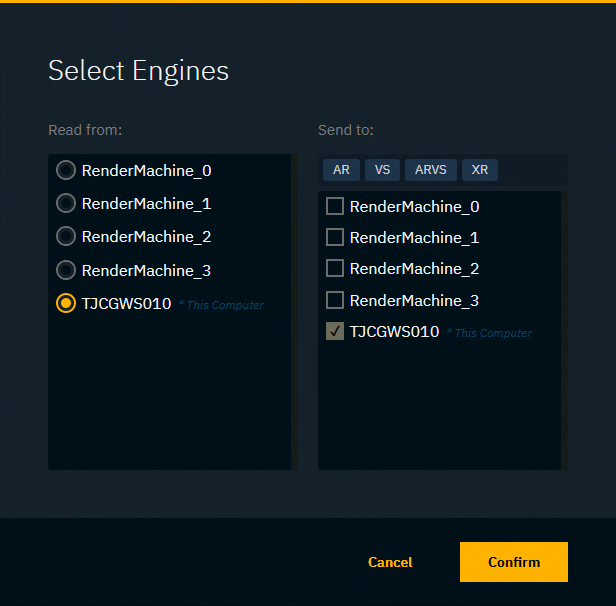Check RenderMachine_3 in Send to list
Viewport: 616px width, 606px height.
click(335, 300)
